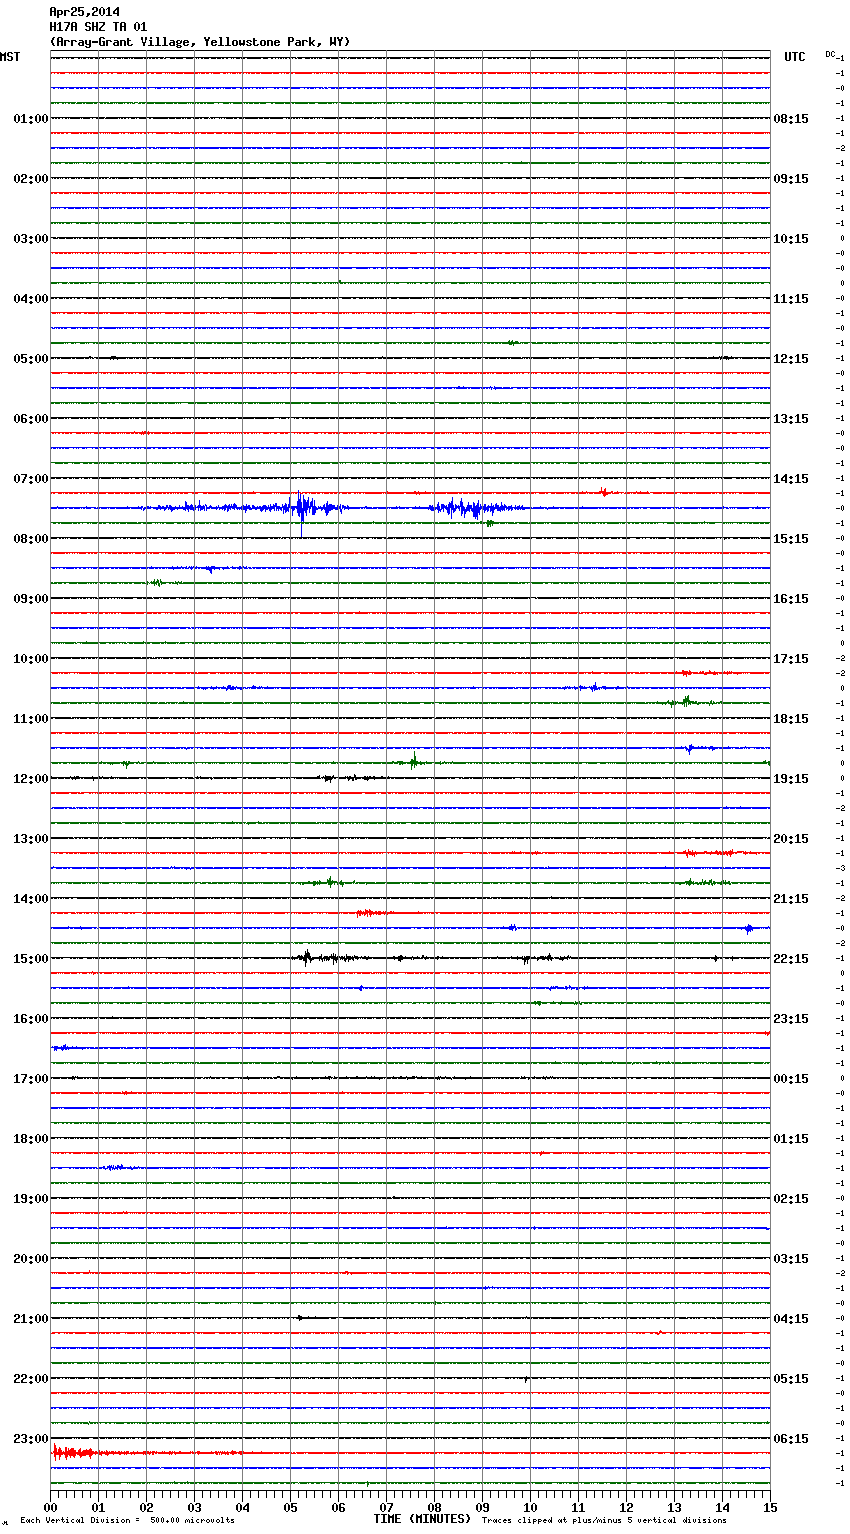The height and width of the screenshot is (1534, 850).
Task: Select the 21:00 MST time label
Action: (30, 1319)
